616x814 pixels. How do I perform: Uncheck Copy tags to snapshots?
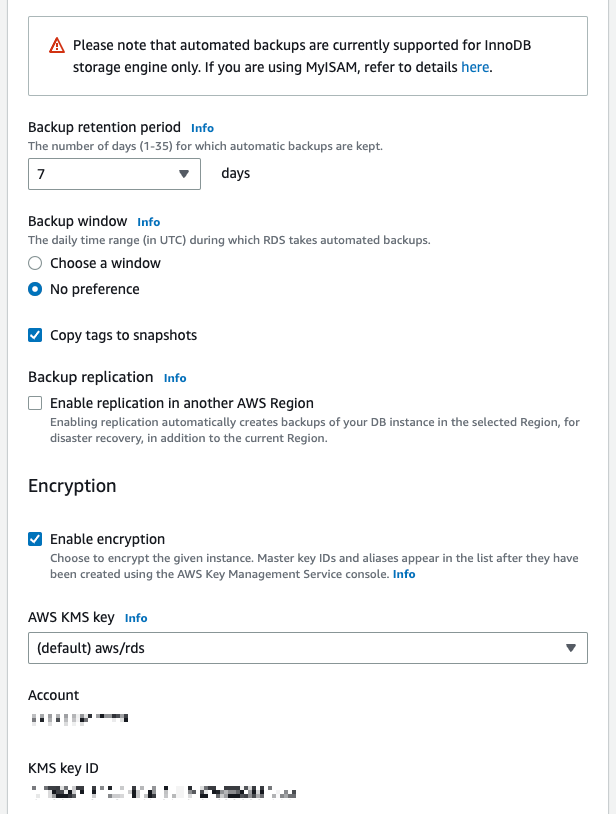click(35, 335)
